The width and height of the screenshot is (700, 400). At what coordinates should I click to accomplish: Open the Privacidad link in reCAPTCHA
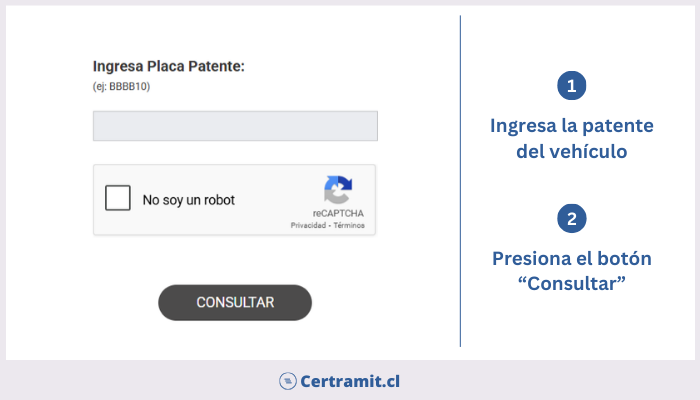(x=309, y=226)
